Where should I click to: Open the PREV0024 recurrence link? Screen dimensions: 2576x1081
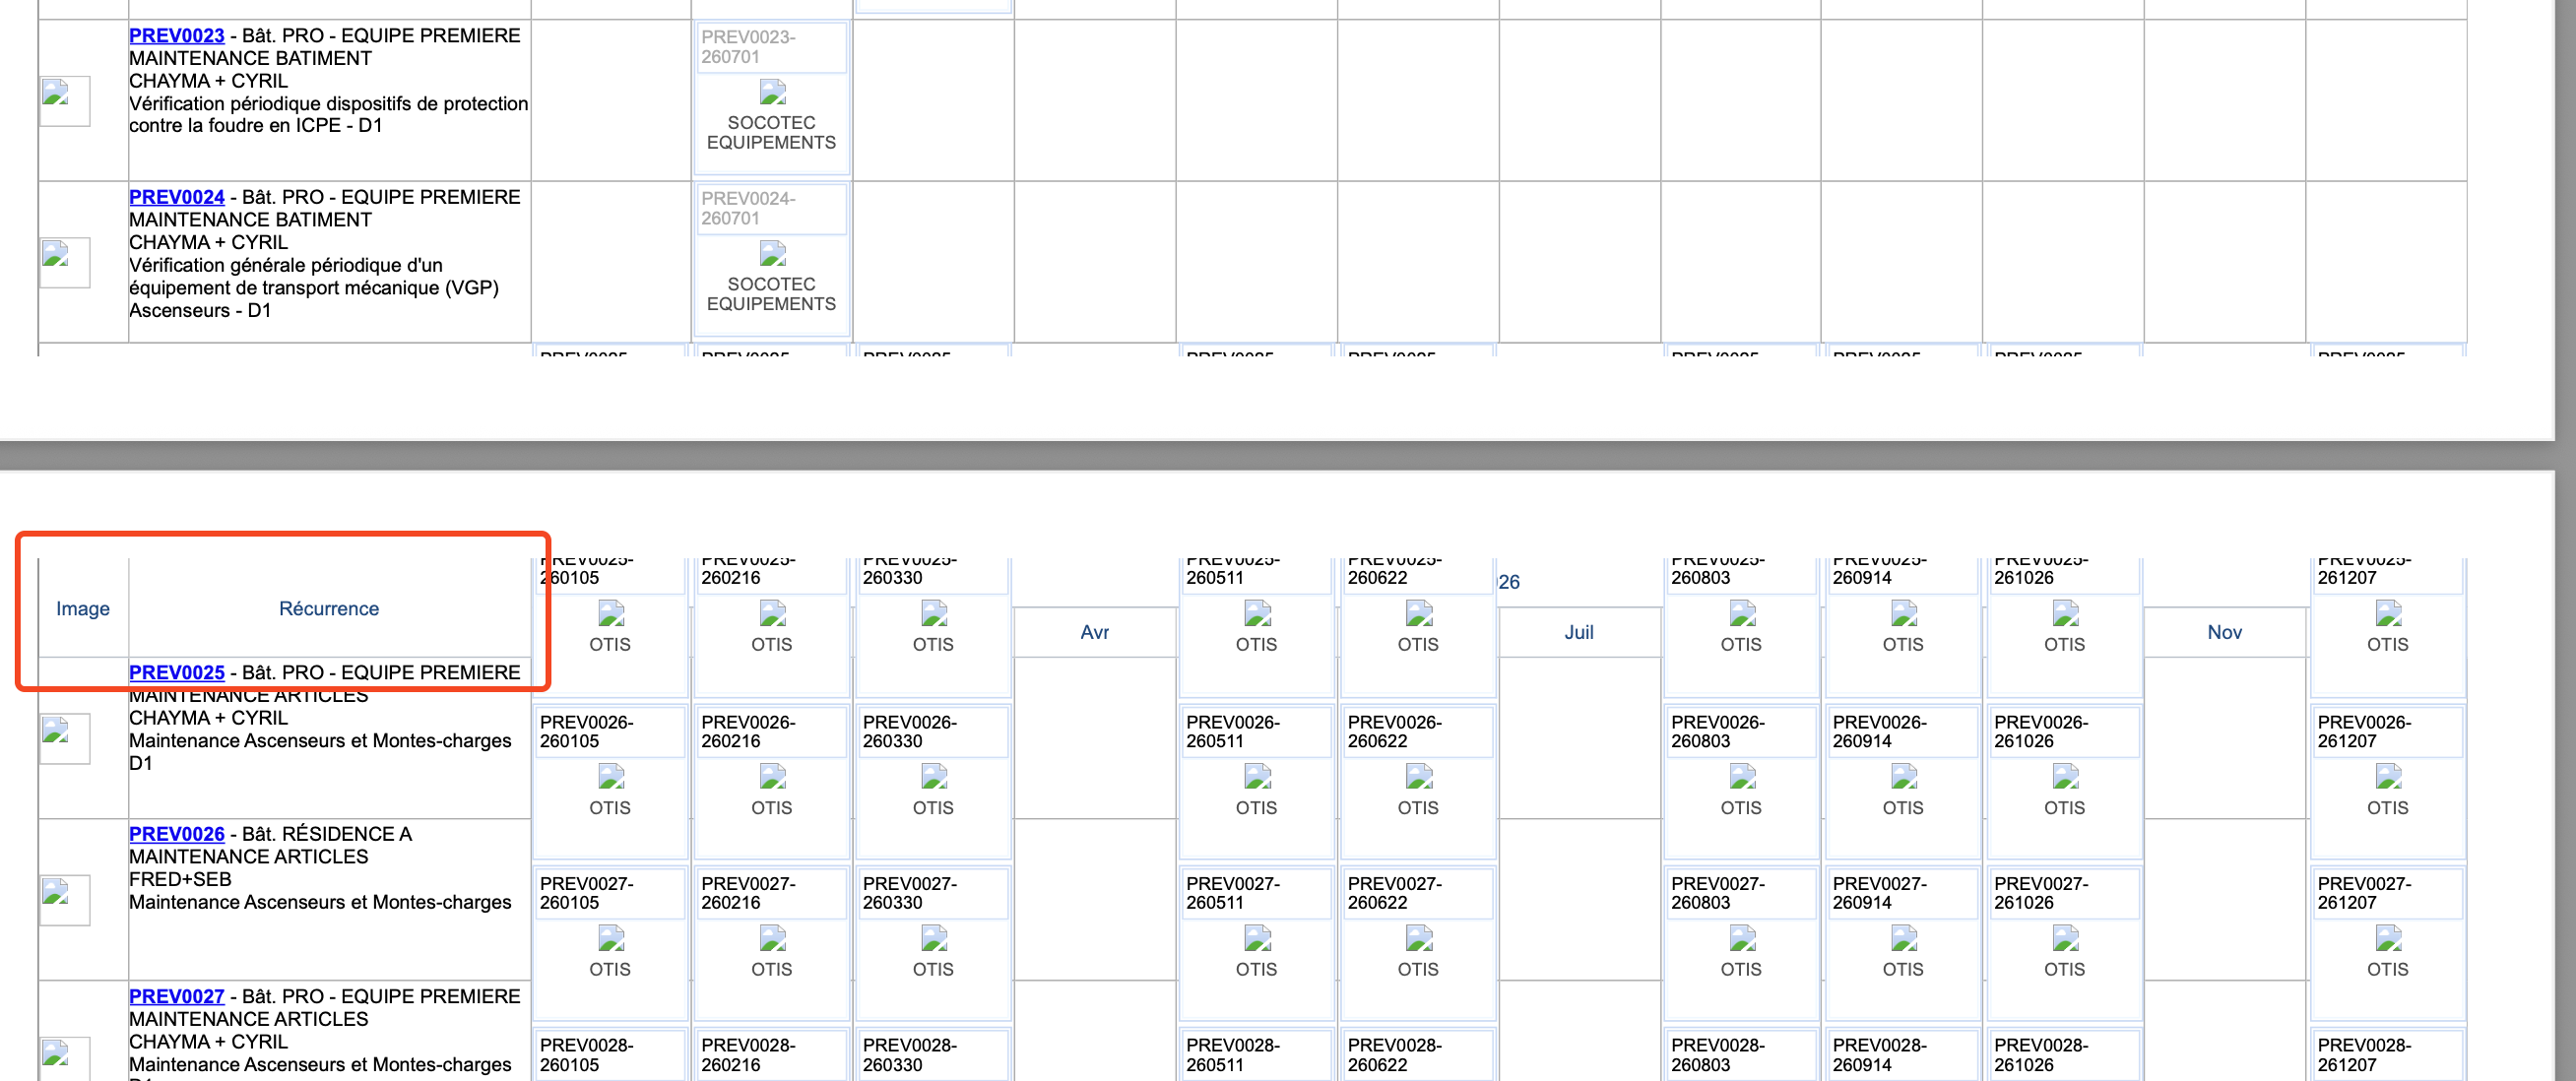tap(176, 197)
